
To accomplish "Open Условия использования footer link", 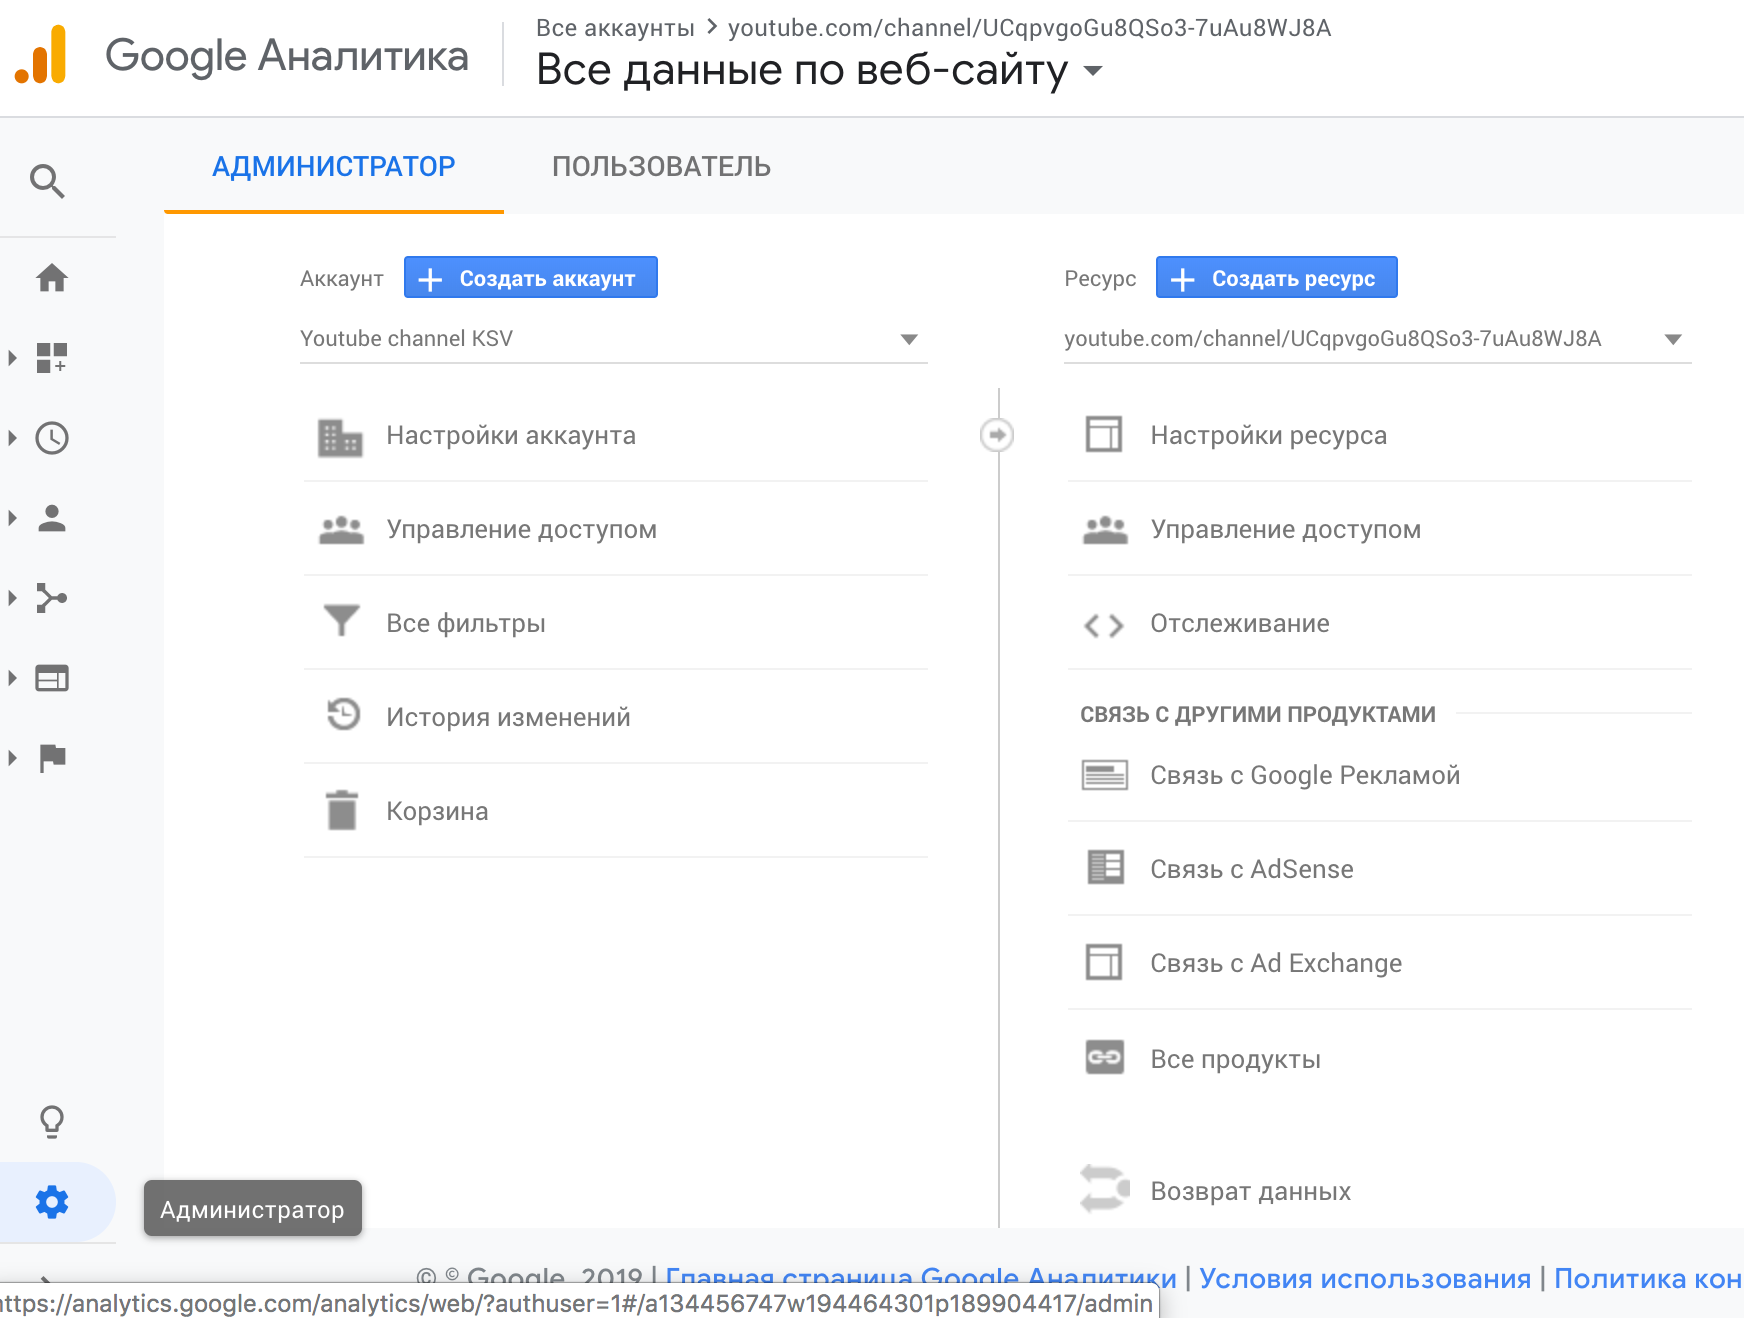I will (x=1365, y=1278).
